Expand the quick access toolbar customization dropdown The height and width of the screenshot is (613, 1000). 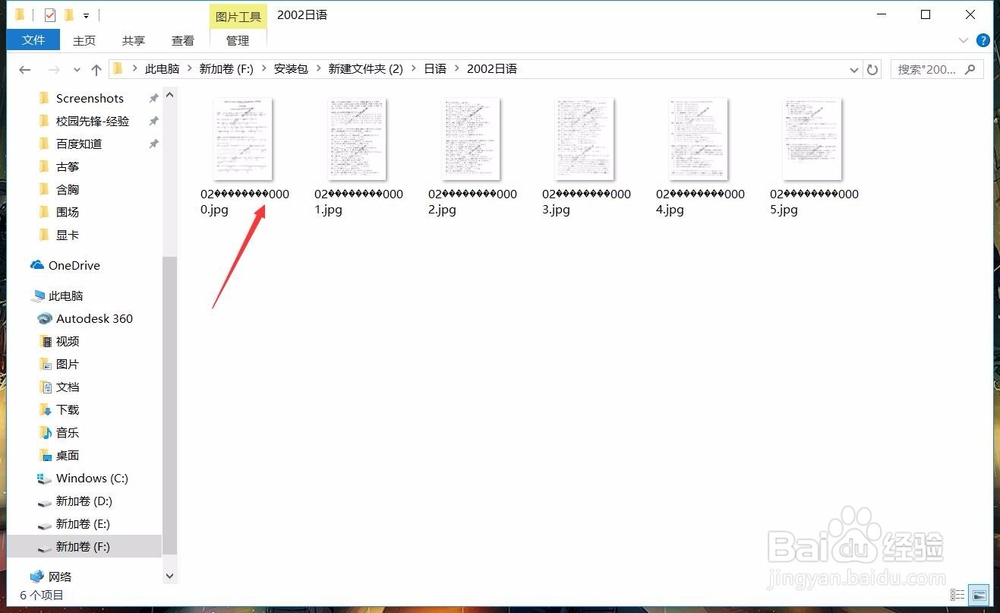point(85,15)
